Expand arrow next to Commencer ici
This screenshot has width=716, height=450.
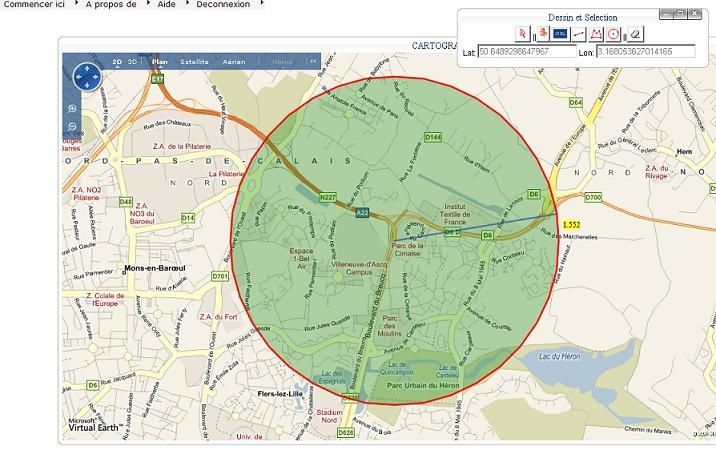76,3
